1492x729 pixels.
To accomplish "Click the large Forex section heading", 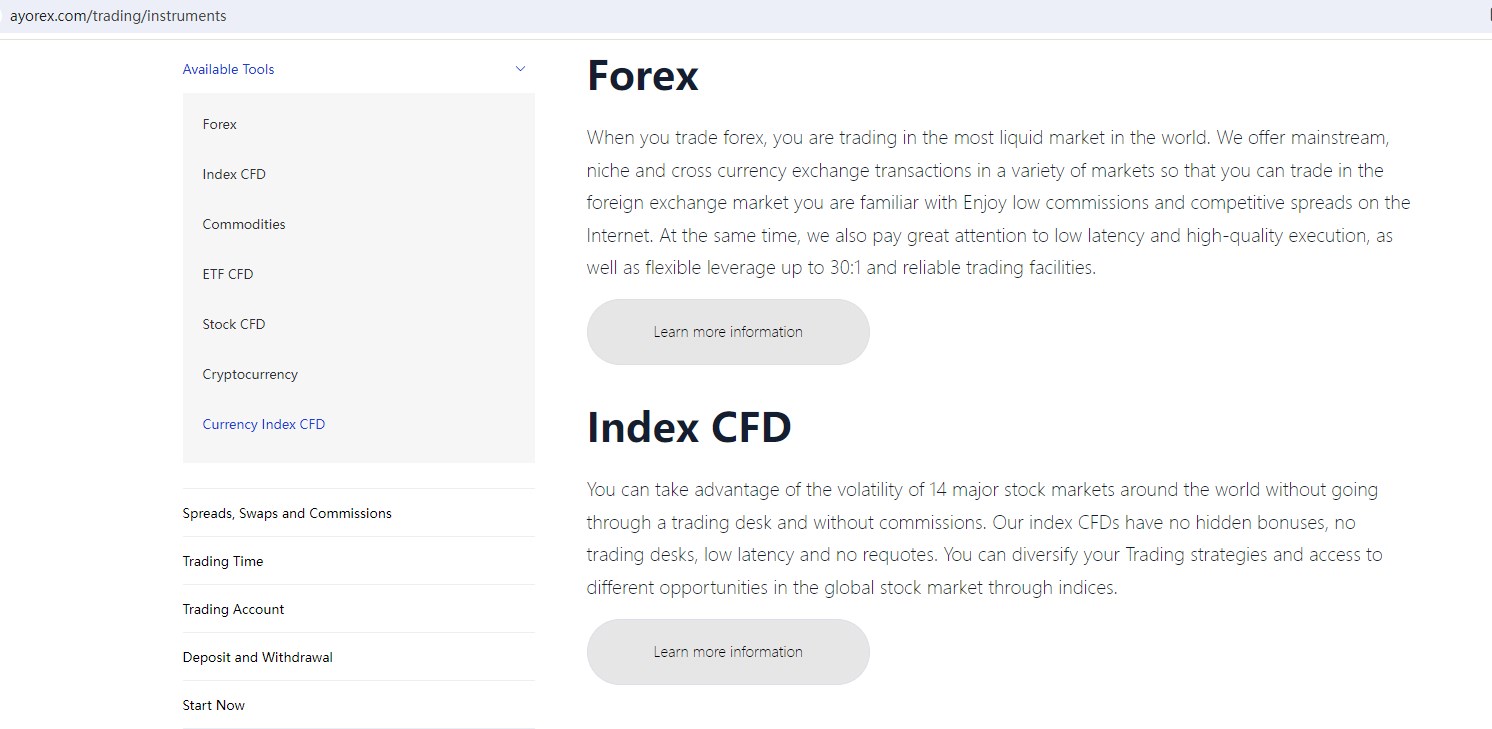I will pyautogui.click(x=643, y=76).
